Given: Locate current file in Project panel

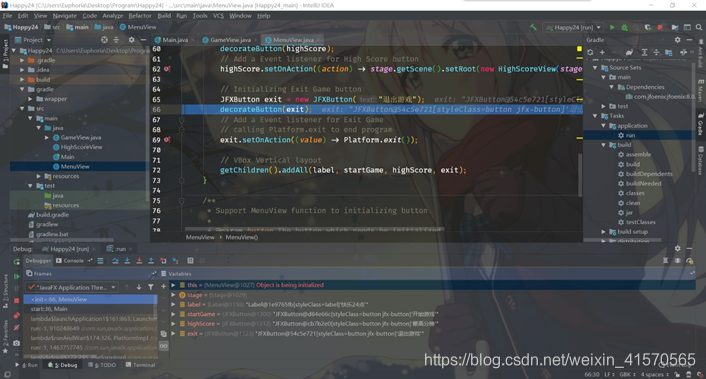Looking at the screenshot, I should [x=104, y=40].
